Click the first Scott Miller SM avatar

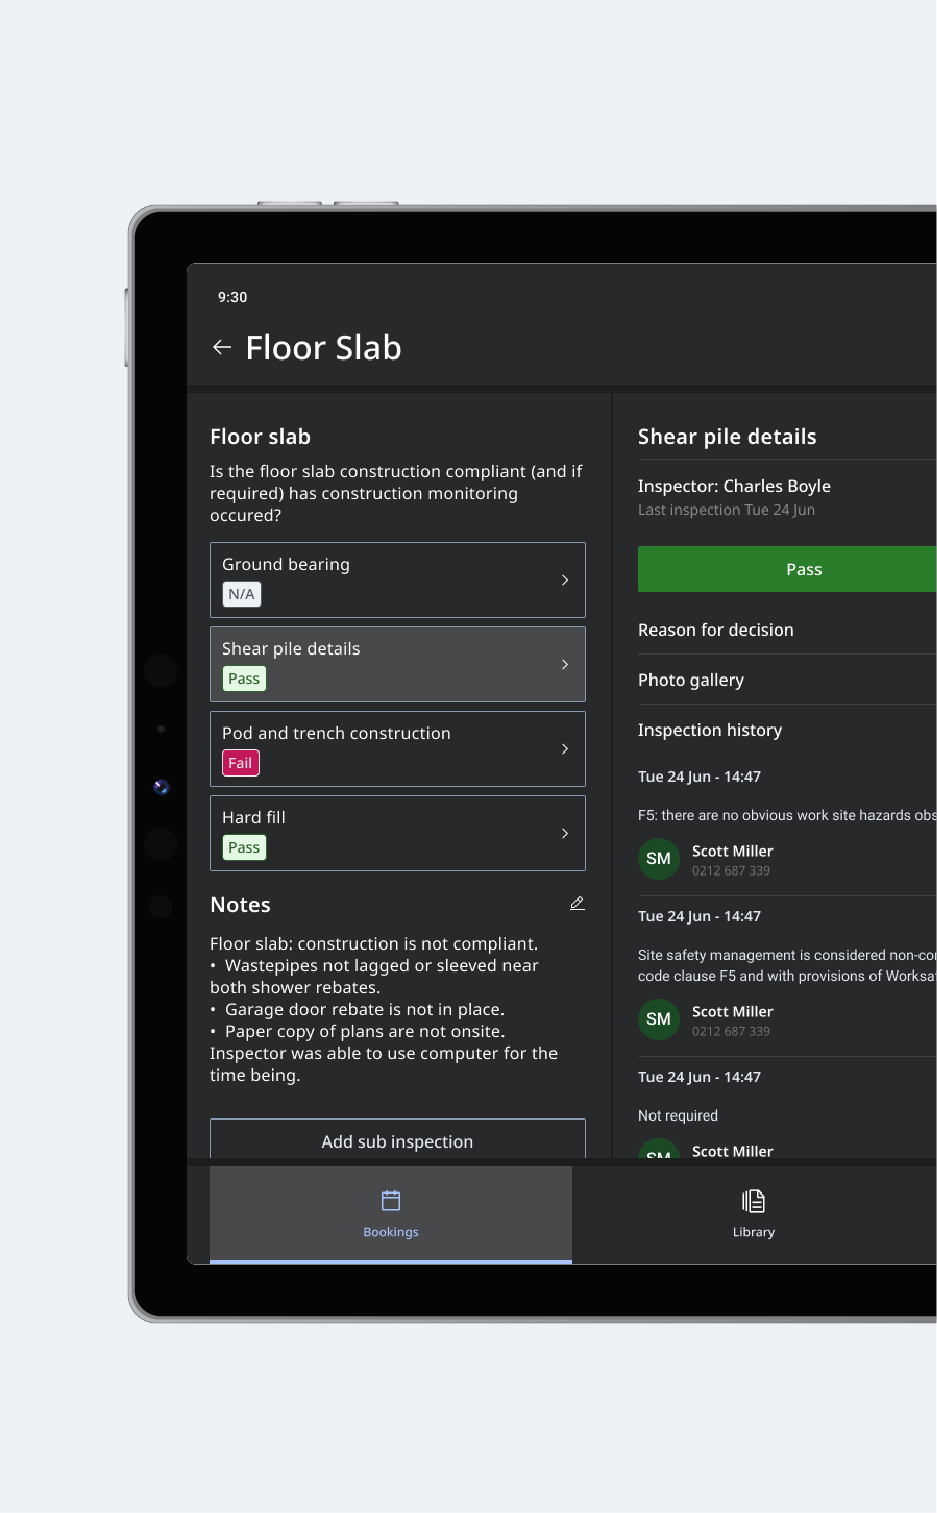[x=658, y=859]
